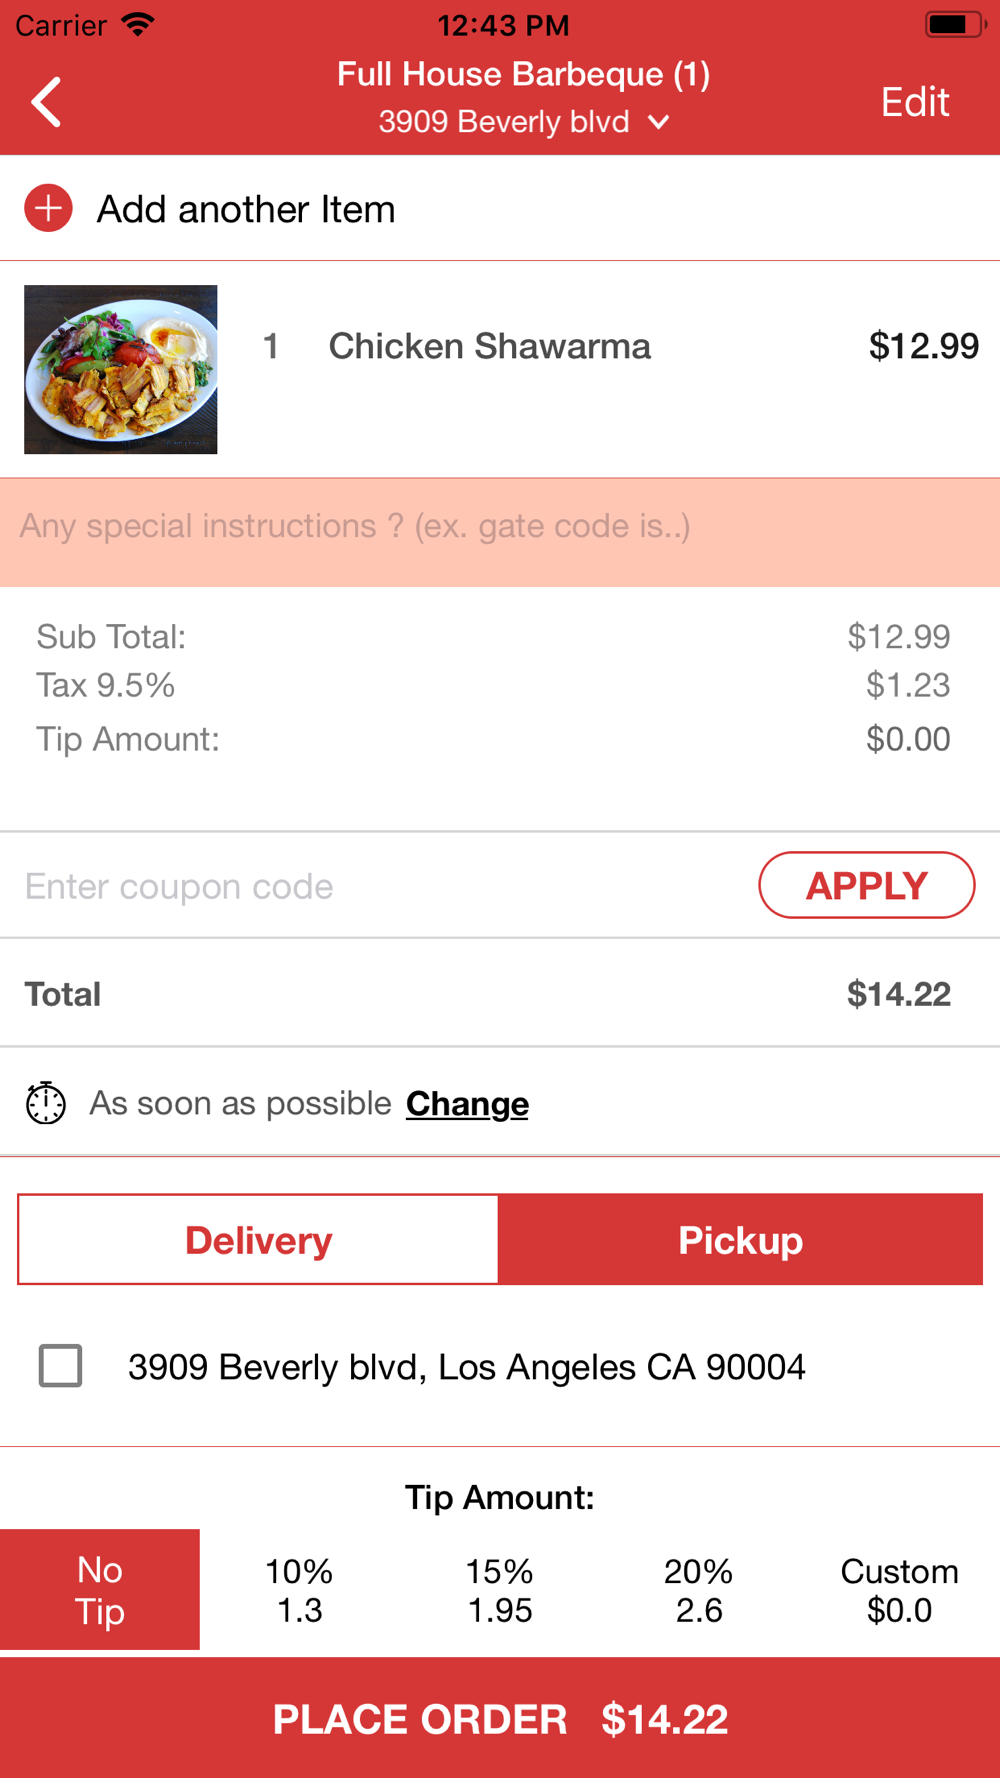Open the Custom tip amount option
The width and height of the screenshot is (1000, 1778).
click(899, 1590)
